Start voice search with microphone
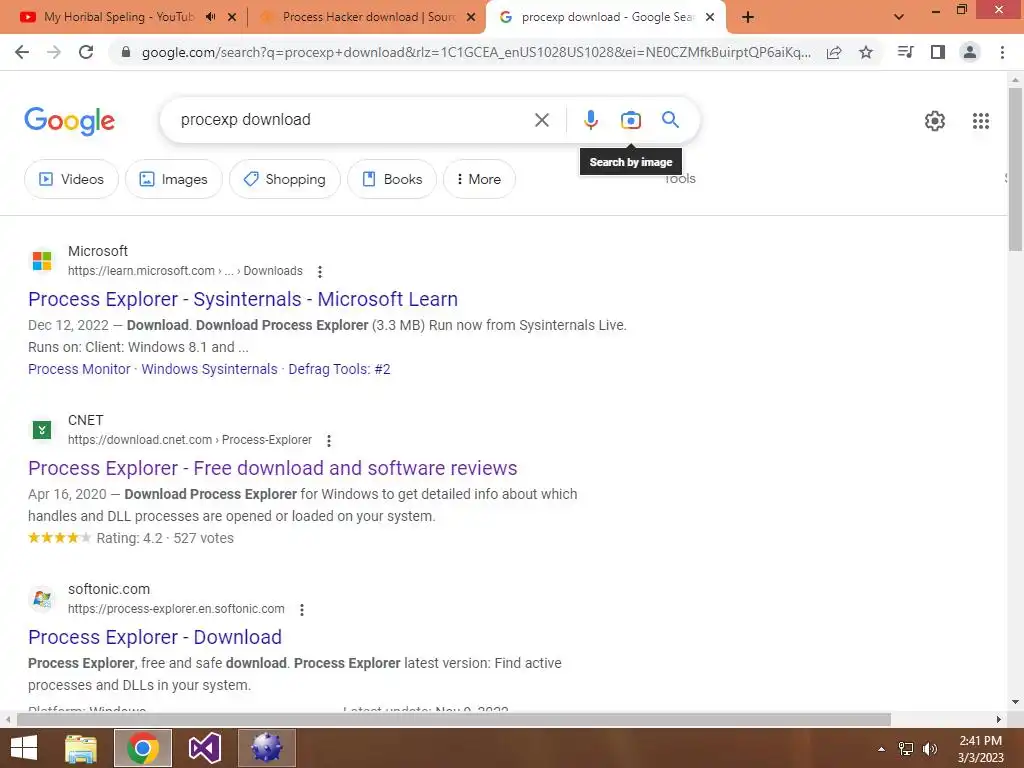The image size is (1024, 768). tap(590, 120)
